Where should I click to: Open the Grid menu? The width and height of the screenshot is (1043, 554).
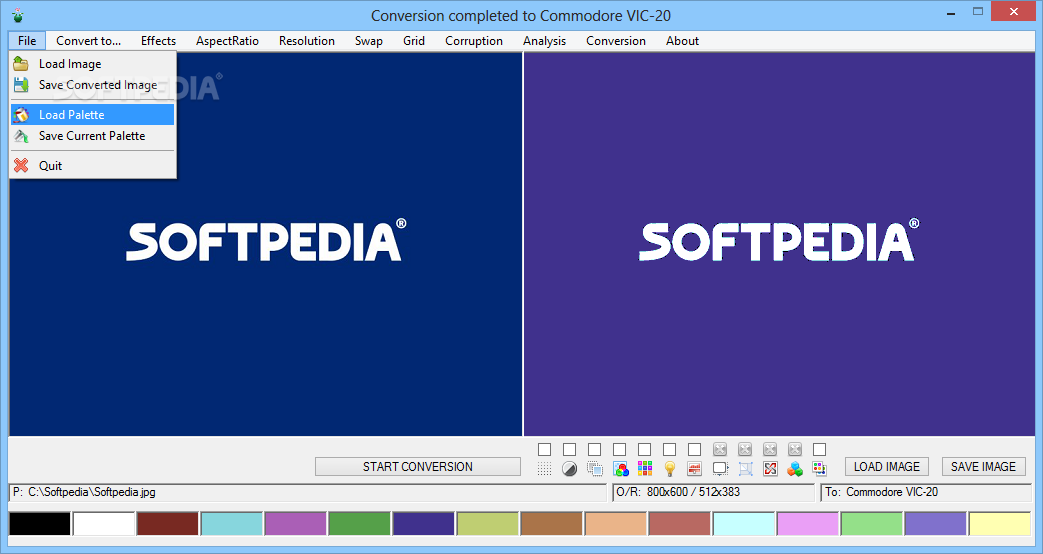tap(414, 41)
